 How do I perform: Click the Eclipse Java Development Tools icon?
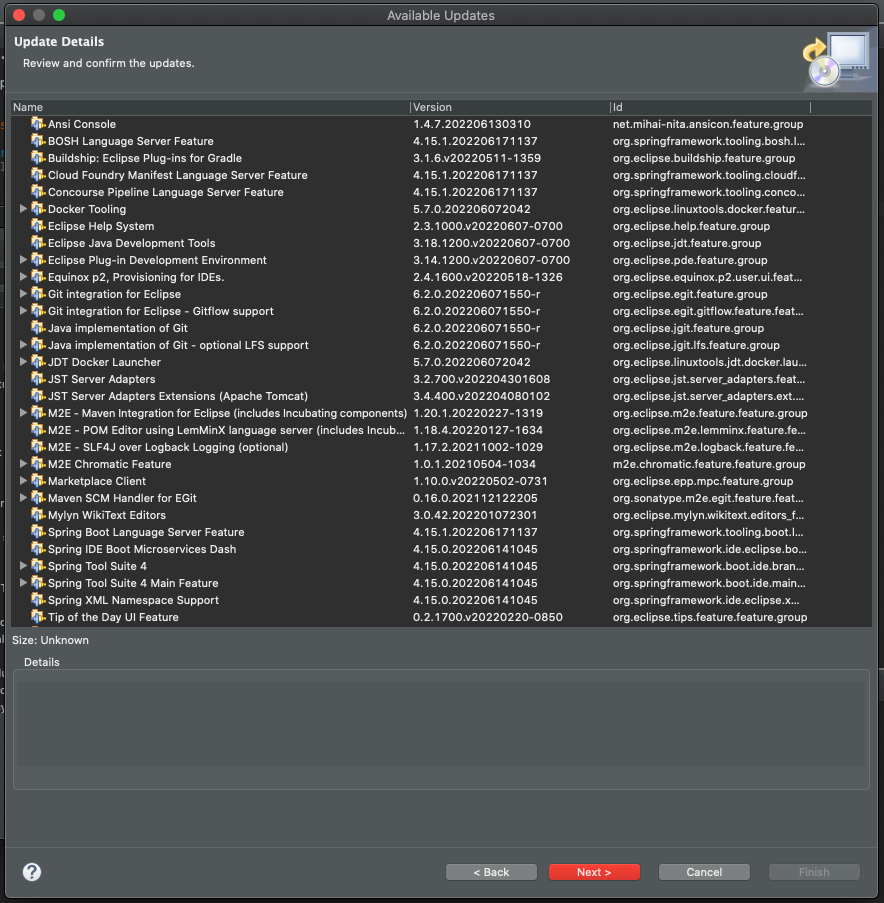tap(38, 243)
